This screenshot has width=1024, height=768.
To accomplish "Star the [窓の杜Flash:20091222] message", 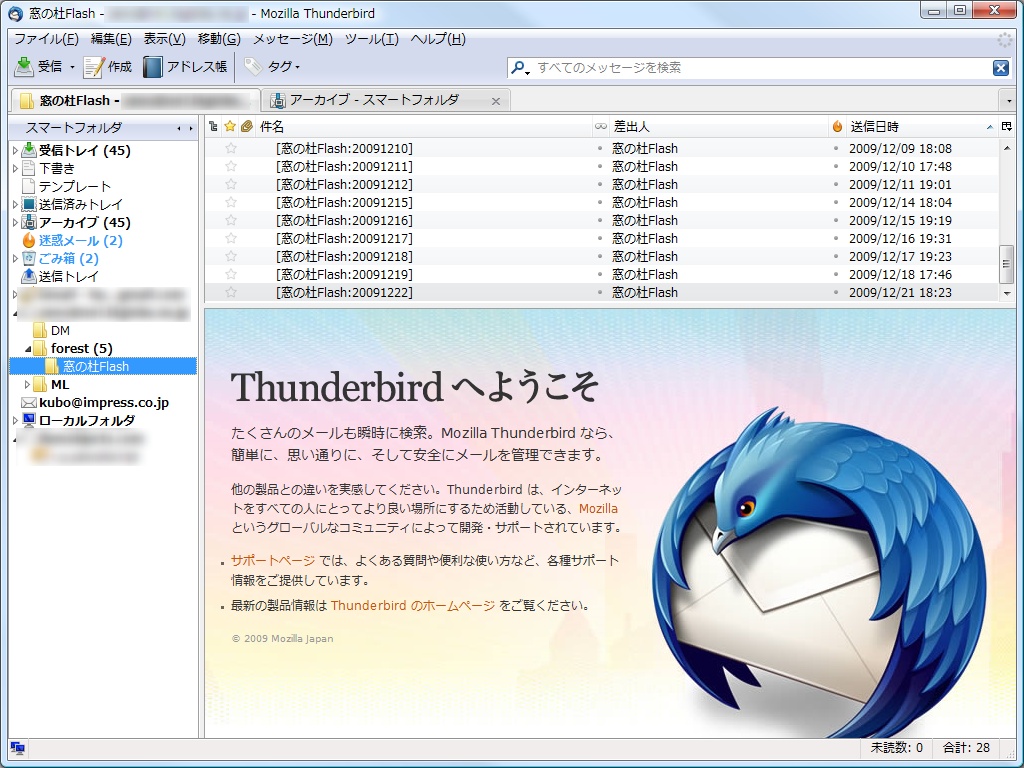I will (x=229, y=292).
